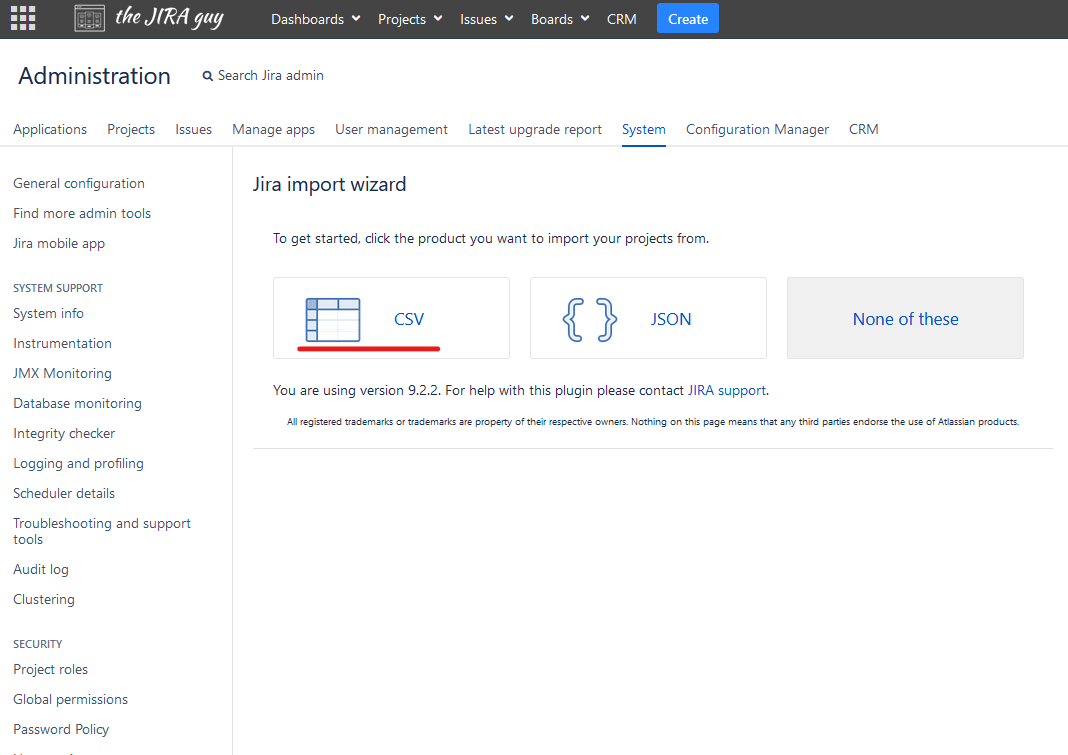The height and width of the screenshot is (755, 1068).
Task: Open Project roles under Security
Action: [x=50, y=670]
